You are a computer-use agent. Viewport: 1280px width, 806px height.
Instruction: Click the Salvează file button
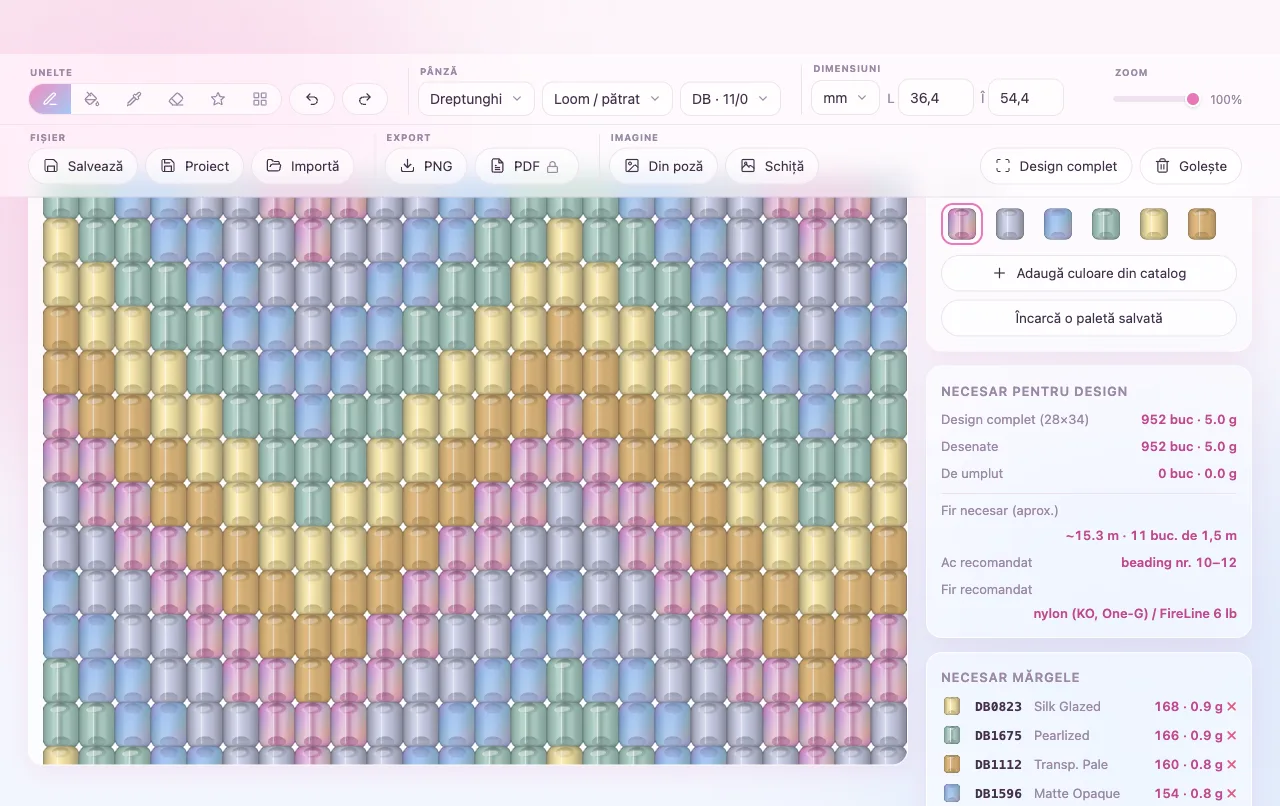pos(83,166)
